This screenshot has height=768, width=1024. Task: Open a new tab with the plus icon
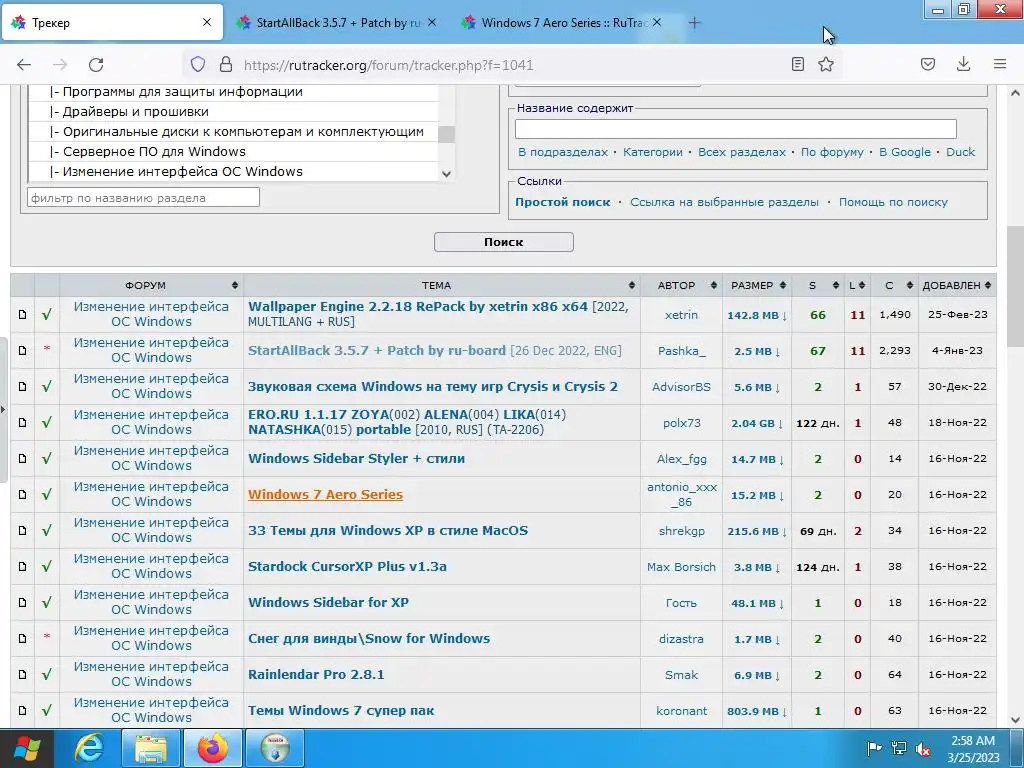[694, 23]
